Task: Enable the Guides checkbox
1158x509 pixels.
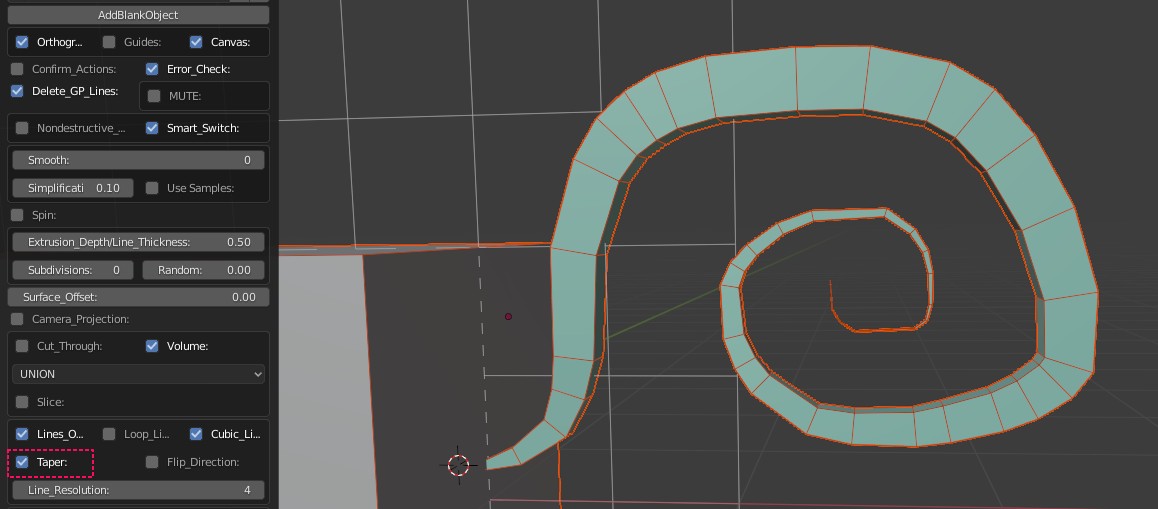Action: click(109, 42)
